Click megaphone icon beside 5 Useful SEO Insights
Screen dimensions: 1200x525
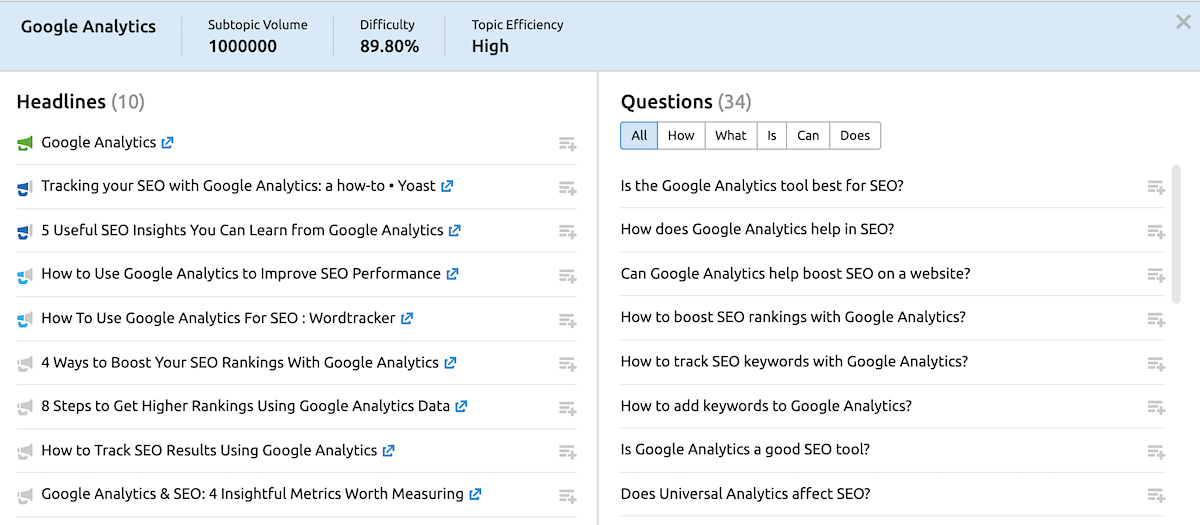25,231
